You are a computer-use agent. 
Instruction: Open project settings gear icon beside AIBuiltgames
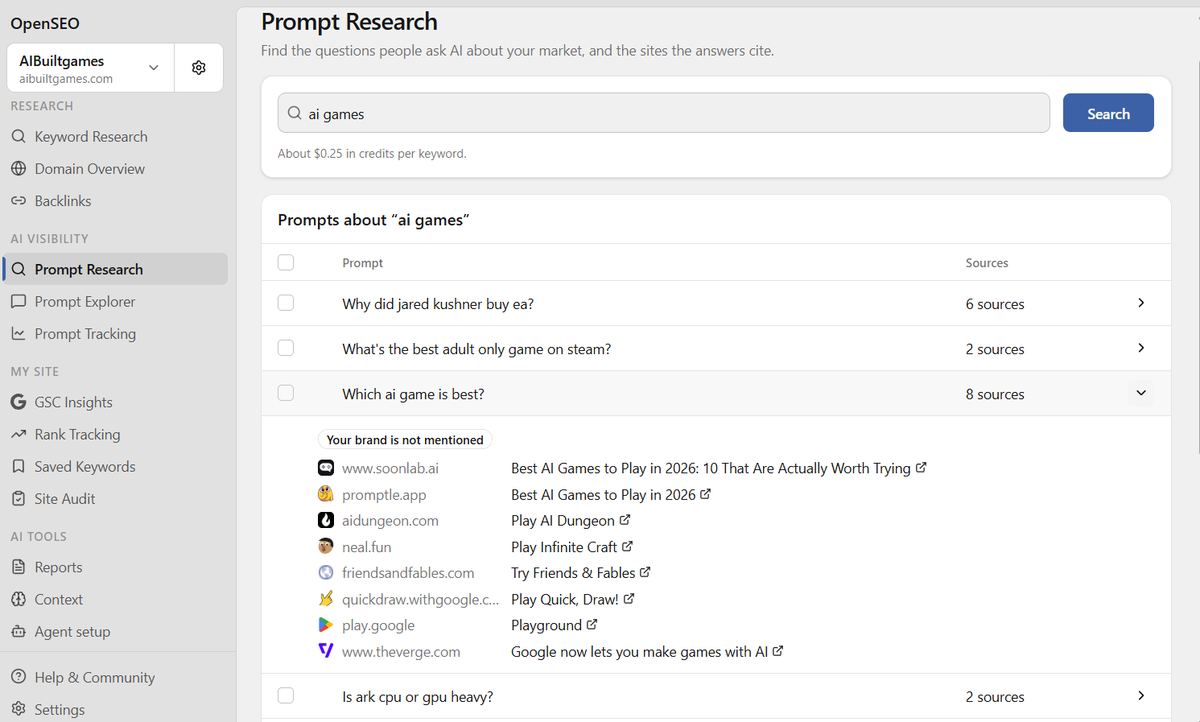click(198, 67)
